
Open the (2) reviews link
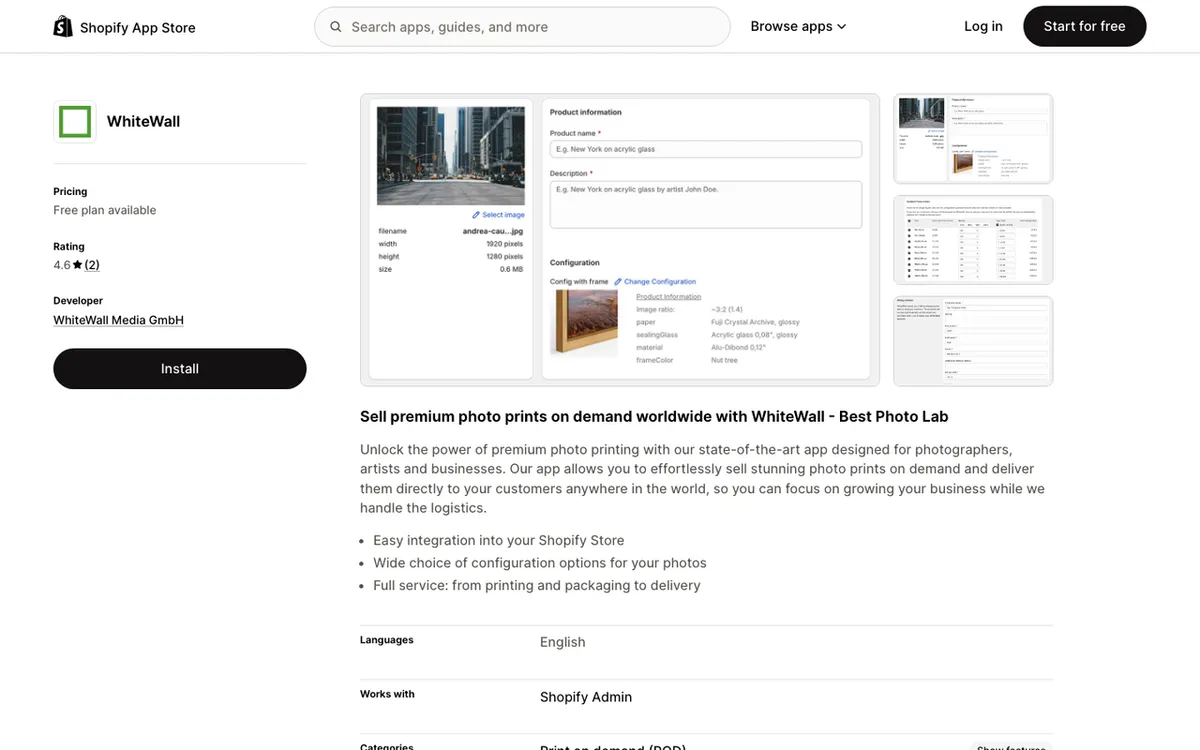(x=92, y=265)
